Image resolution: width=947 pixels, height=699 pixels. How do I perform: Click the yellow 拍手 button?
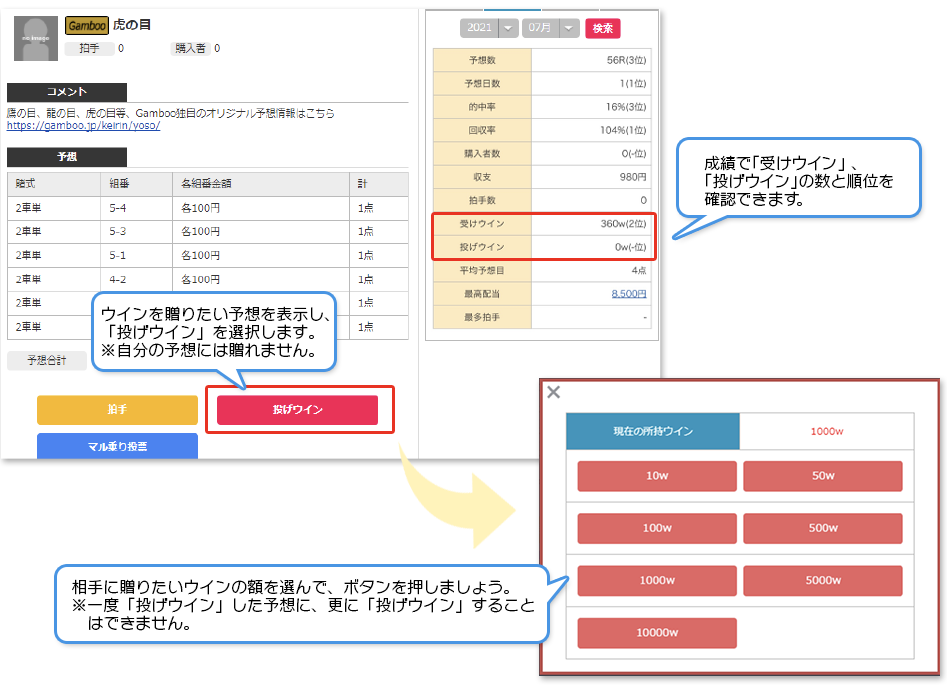117,410
